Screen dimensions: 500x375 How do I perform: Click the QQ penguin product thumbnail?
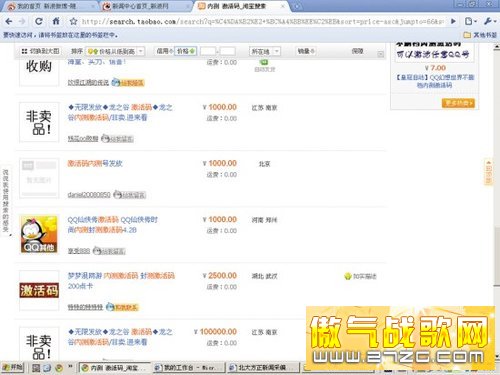pyautogui.click(x=39, y=234)
